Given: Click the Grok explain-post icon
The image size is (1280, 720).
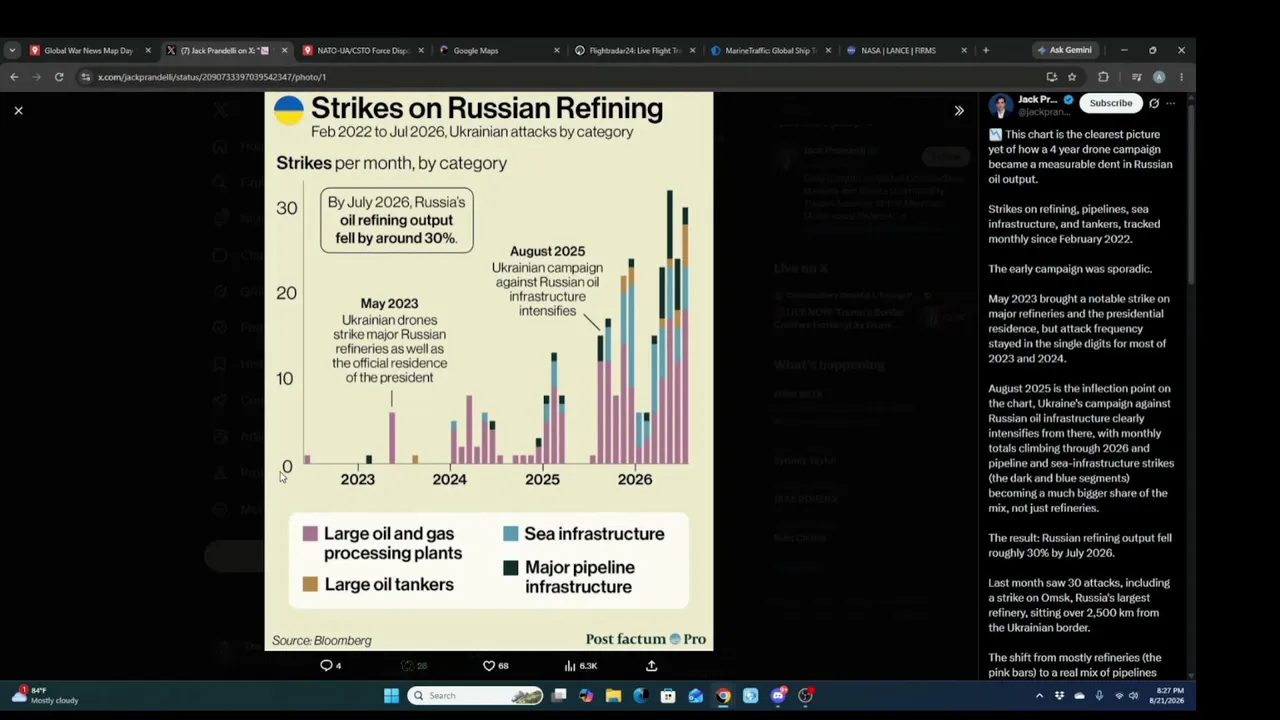Looking at the screenshot, I should tap(1154, 103).
